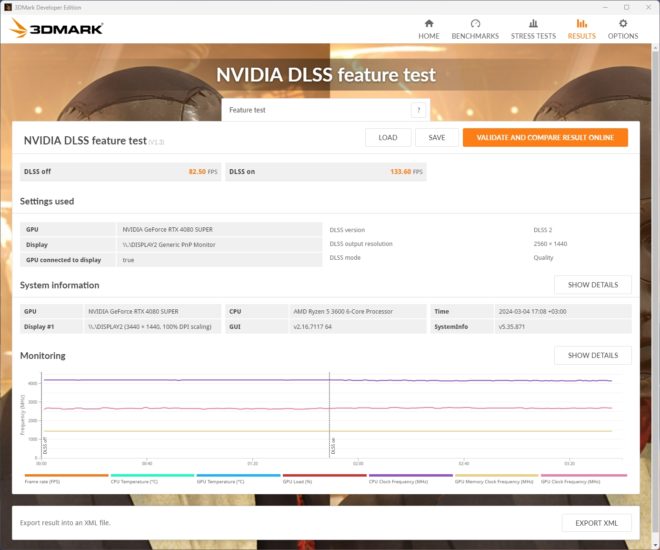
Task: Toggle CPU Temperature legend line
Action: [152, 478]
